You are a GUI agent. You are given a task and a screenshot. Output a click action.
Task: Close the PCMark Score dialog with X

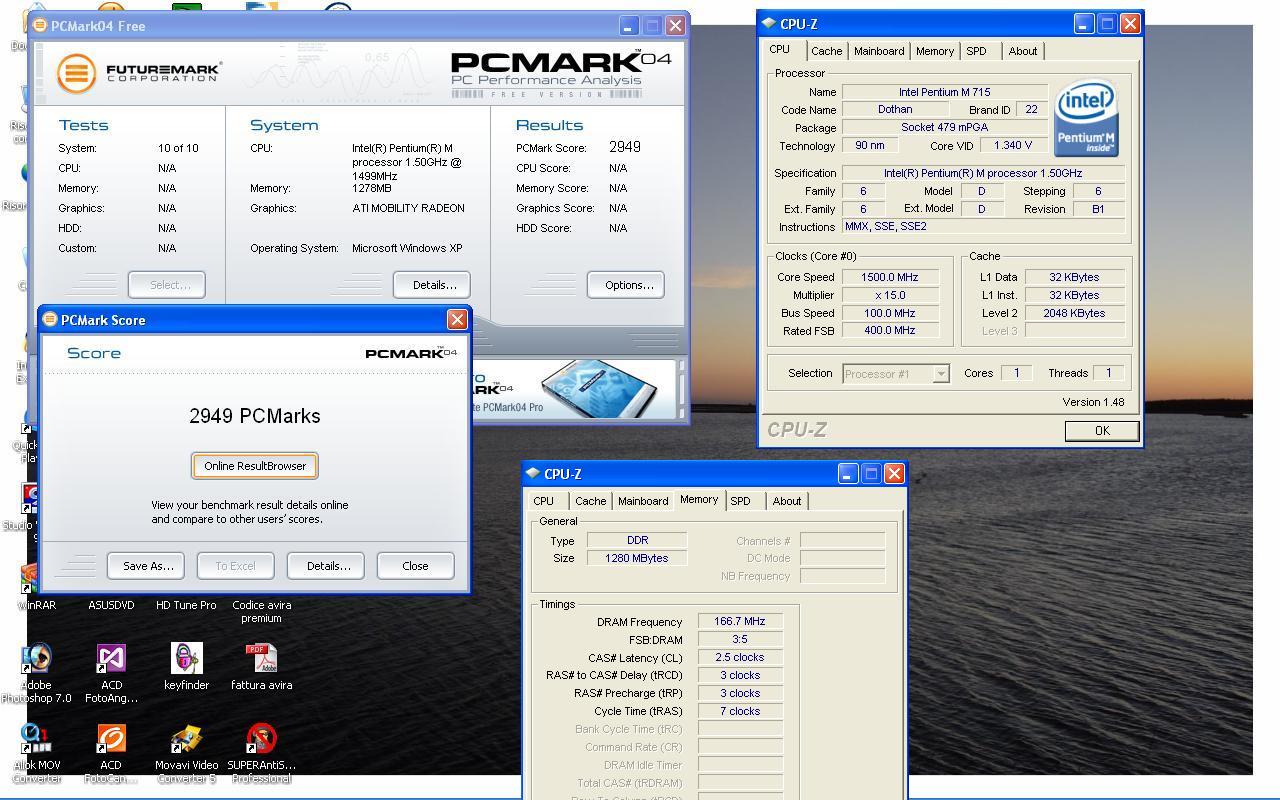[x=457, y=320]
